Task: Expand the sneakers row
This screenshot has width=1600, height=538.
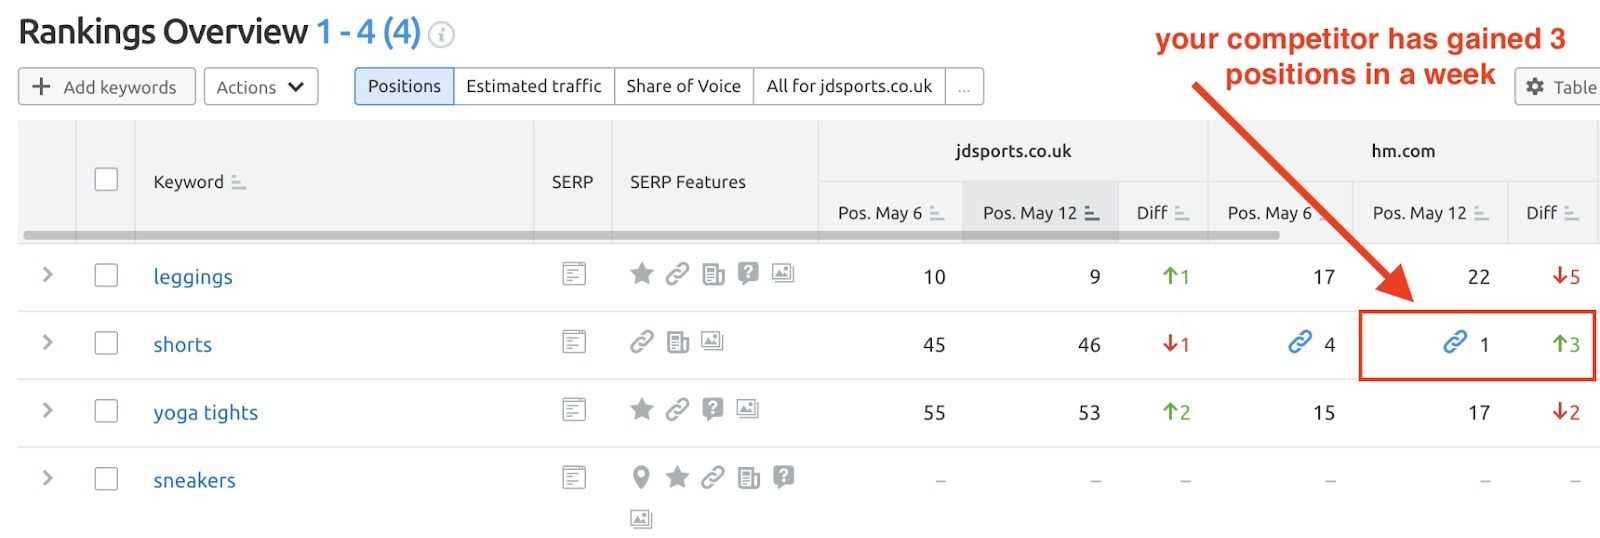Action: tap(47, 478)
